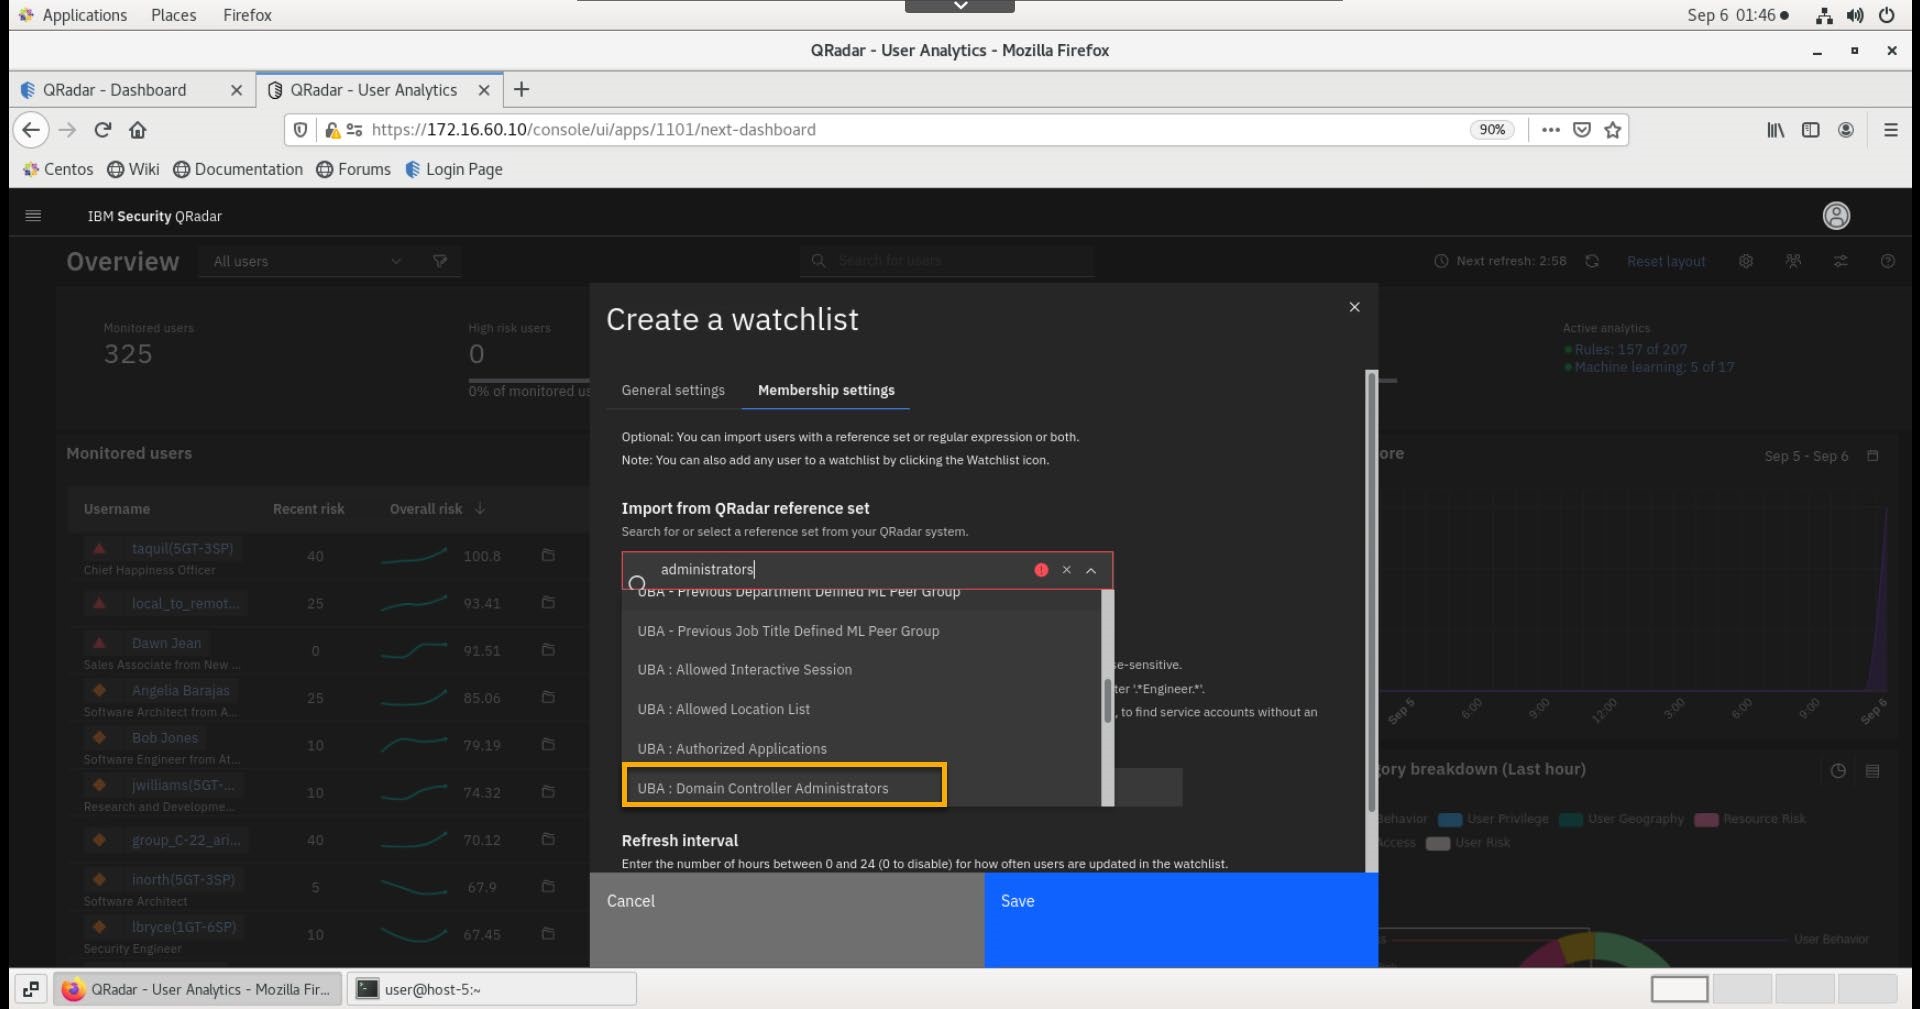Click the filter funnel icon
Screen dimensions: 1920x1009
pyautogui.click(x=440, y=261)
